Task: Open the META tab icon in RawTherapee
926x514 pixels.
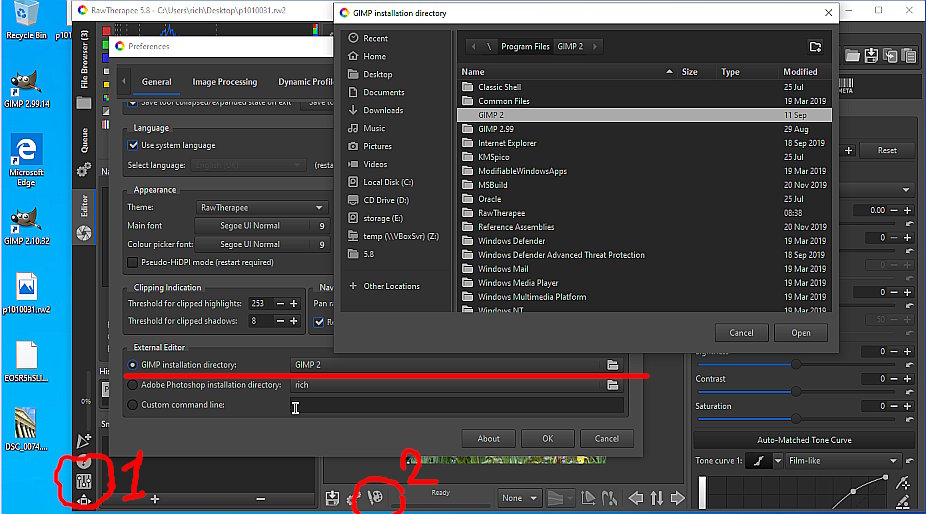Action: tap(846, 86)
